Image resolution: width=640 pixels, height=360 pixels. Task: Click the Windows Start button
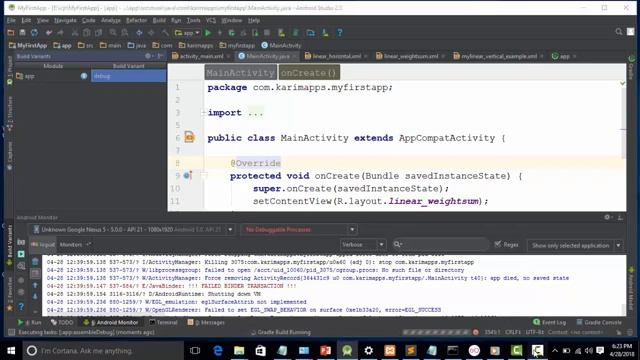pos(11,351)
